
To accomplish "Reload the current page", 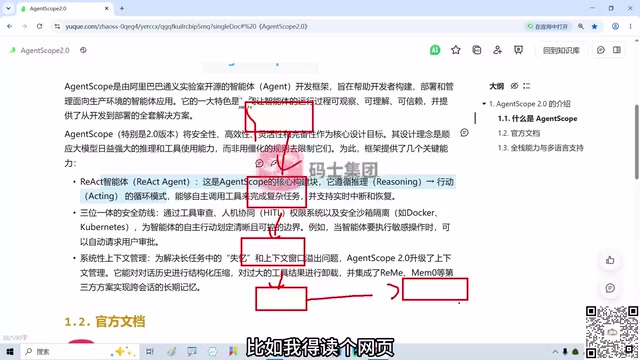I will (40, 27).
